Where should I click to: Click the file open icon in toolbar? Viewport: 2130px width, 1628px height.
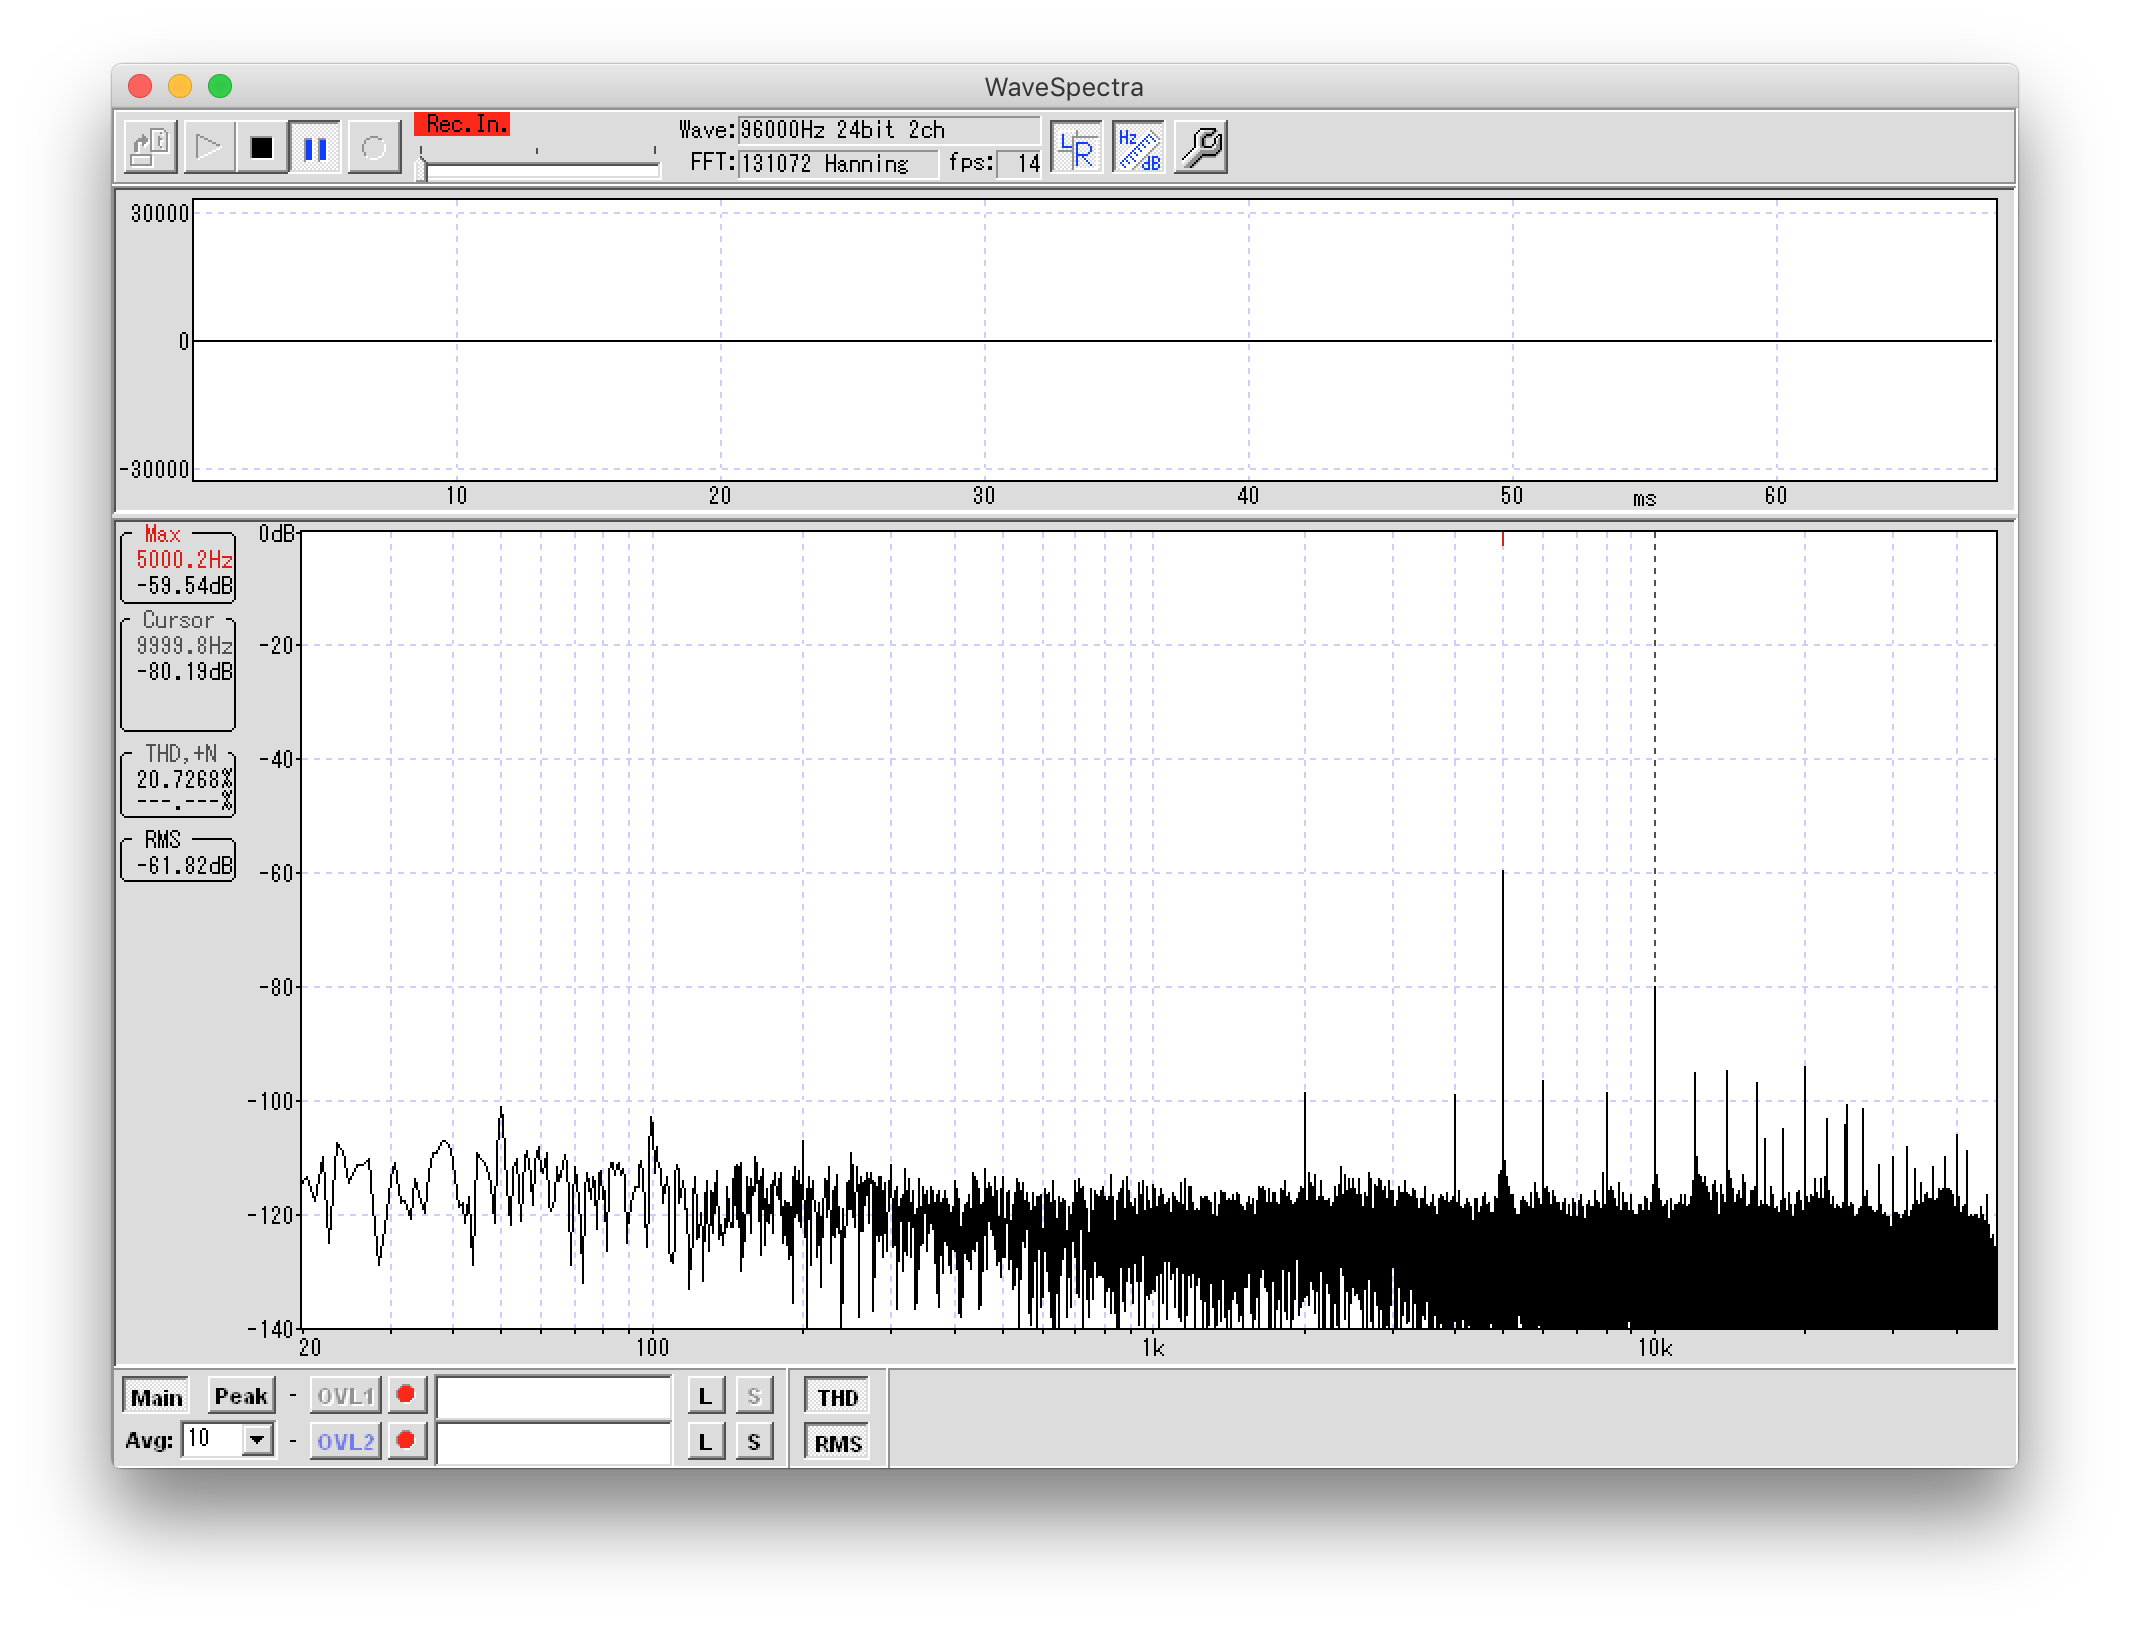coord(152,149)
